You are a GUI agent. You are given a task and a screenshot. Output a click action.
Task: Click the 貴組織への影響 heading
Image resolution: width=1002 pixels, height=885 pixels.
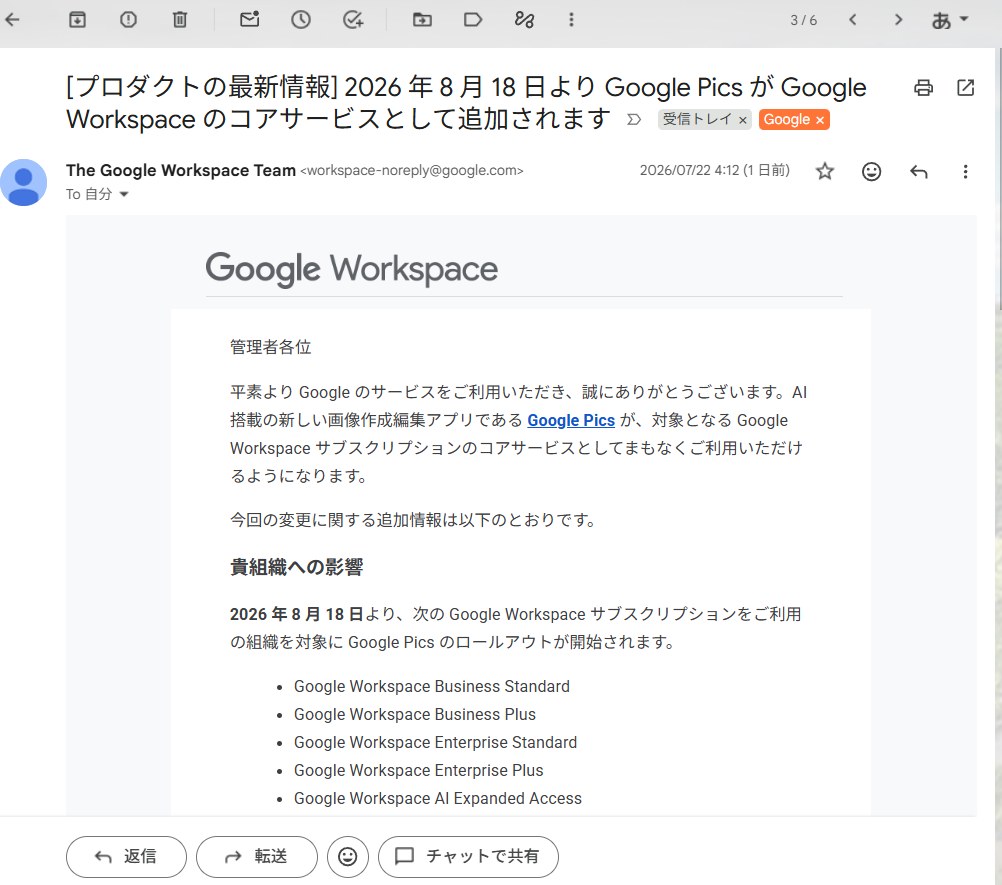[297, 567]
